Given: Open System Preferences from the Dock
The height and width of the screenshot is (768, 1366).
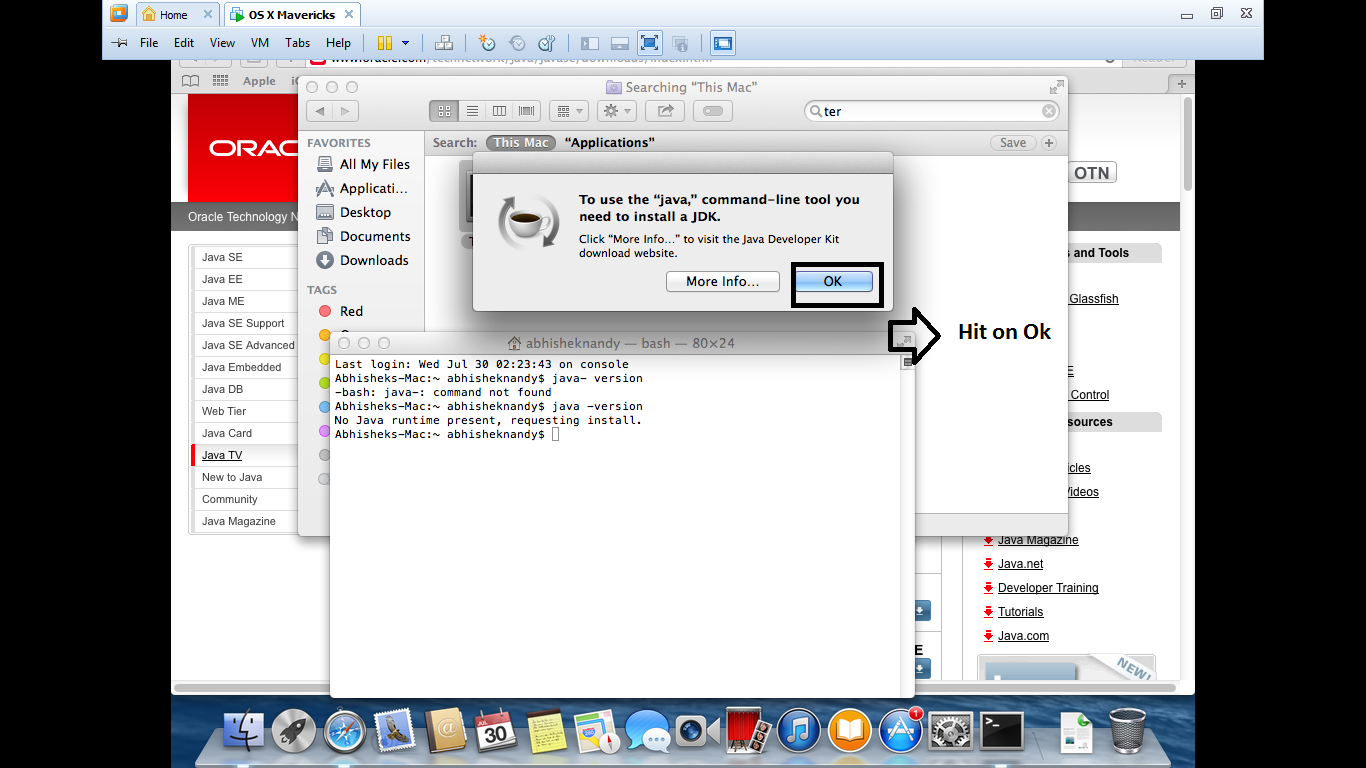Looking at the screenshot, I should 950,731.
